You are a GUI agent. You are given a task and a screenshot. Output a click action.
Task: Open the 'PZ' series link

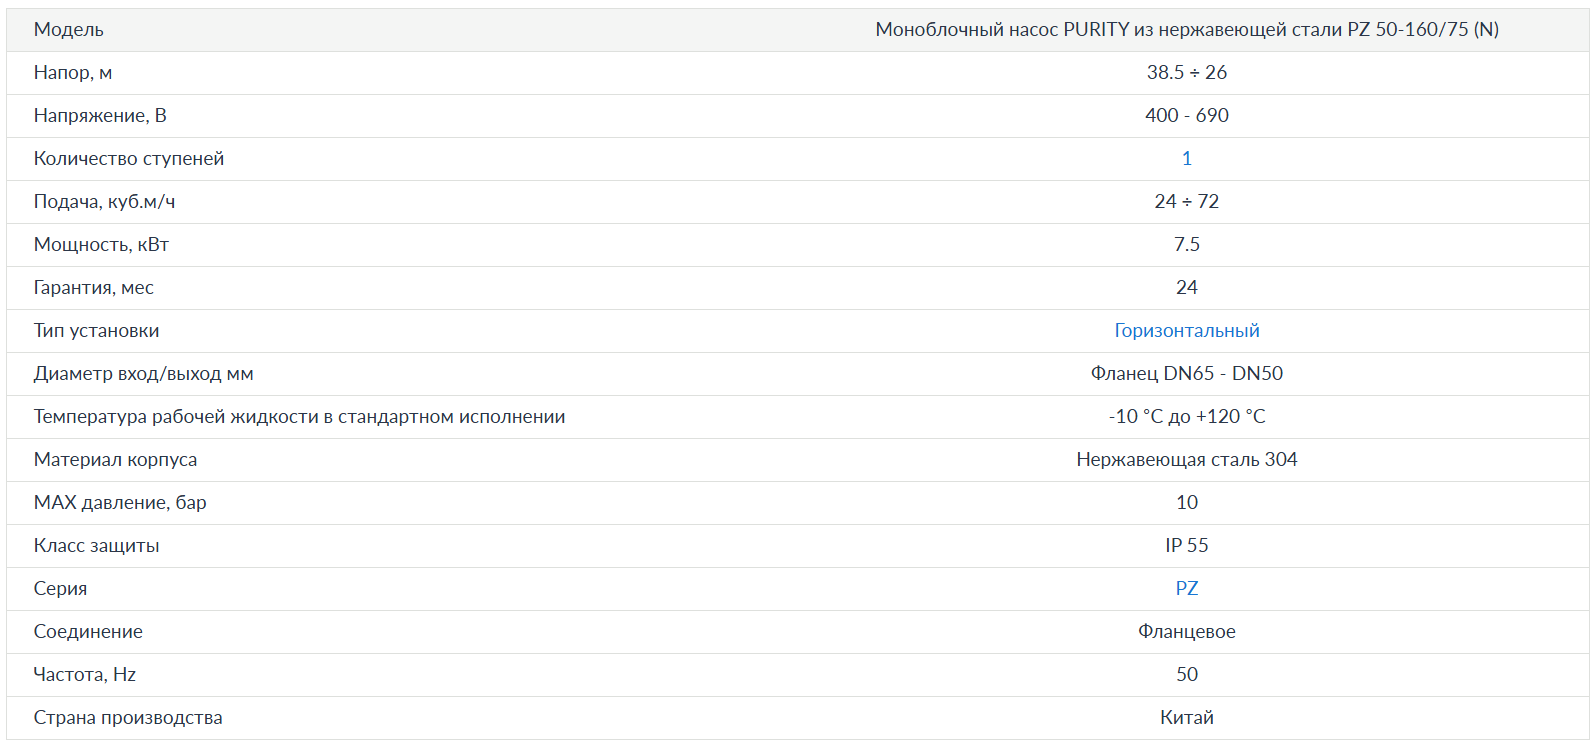click(1186, 588)
